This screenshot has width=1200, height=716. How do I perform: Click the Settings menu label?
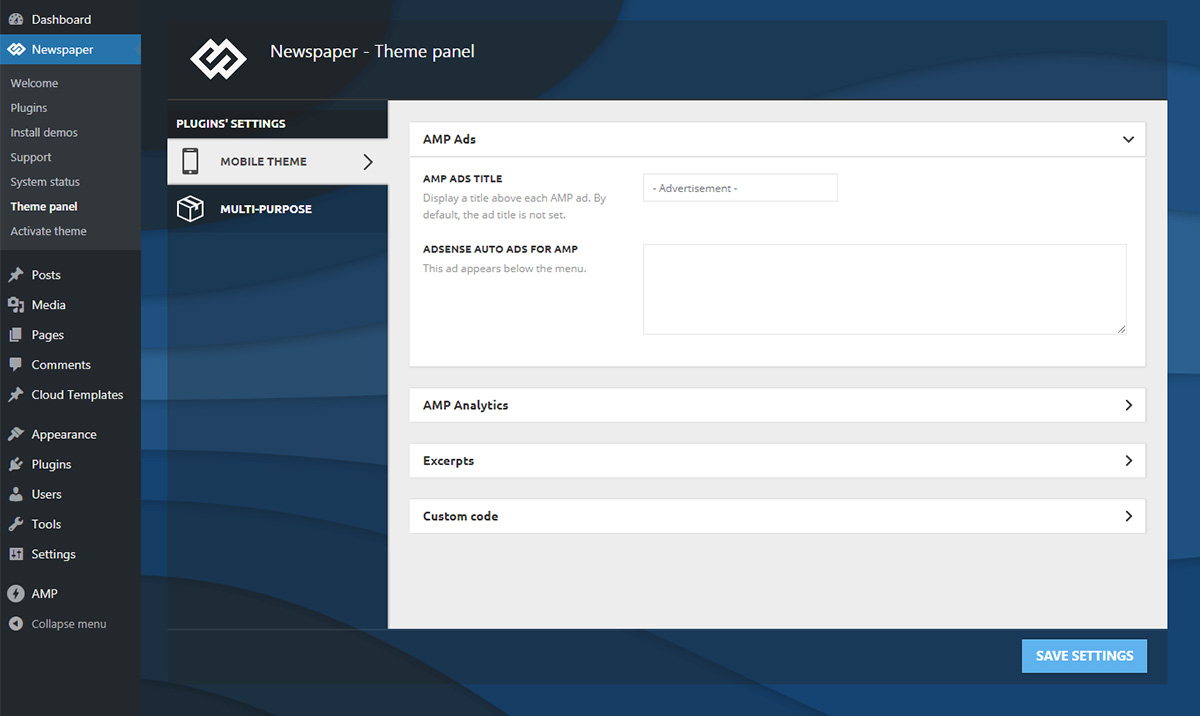click(x=53, y=554)
